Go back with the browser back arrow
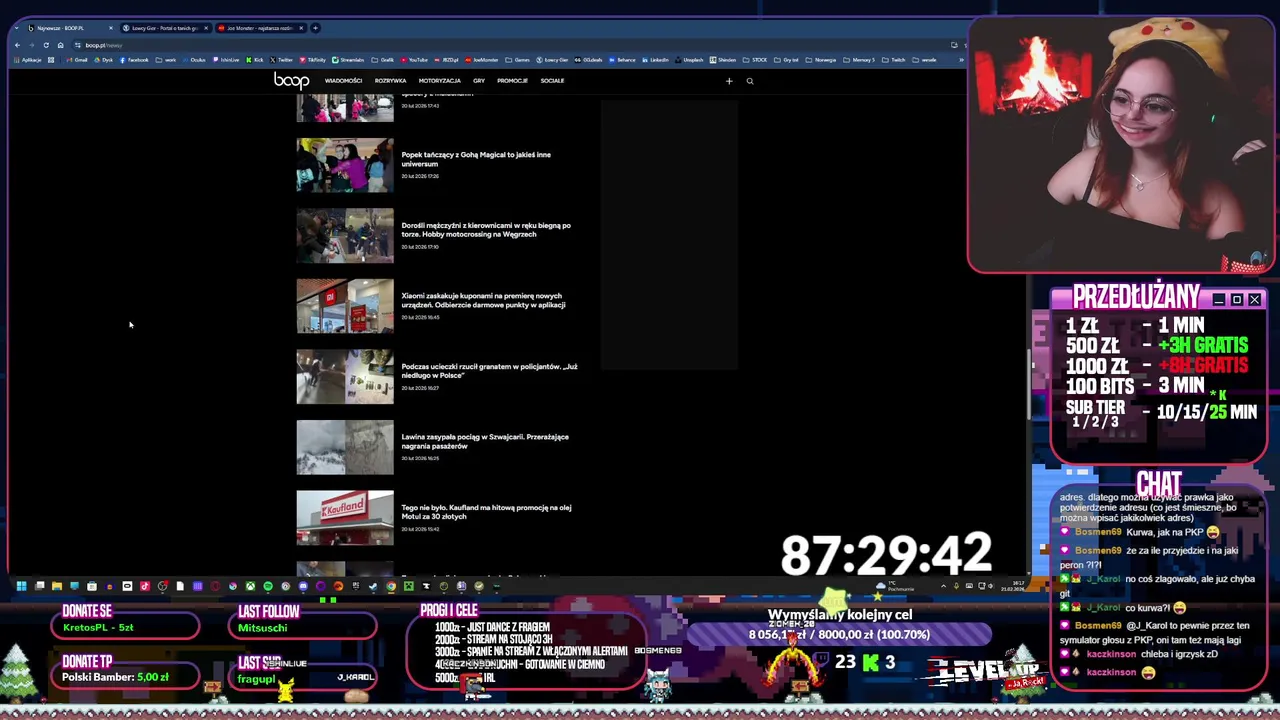The height and width of the screenshot is (720, 1280). 17,45
